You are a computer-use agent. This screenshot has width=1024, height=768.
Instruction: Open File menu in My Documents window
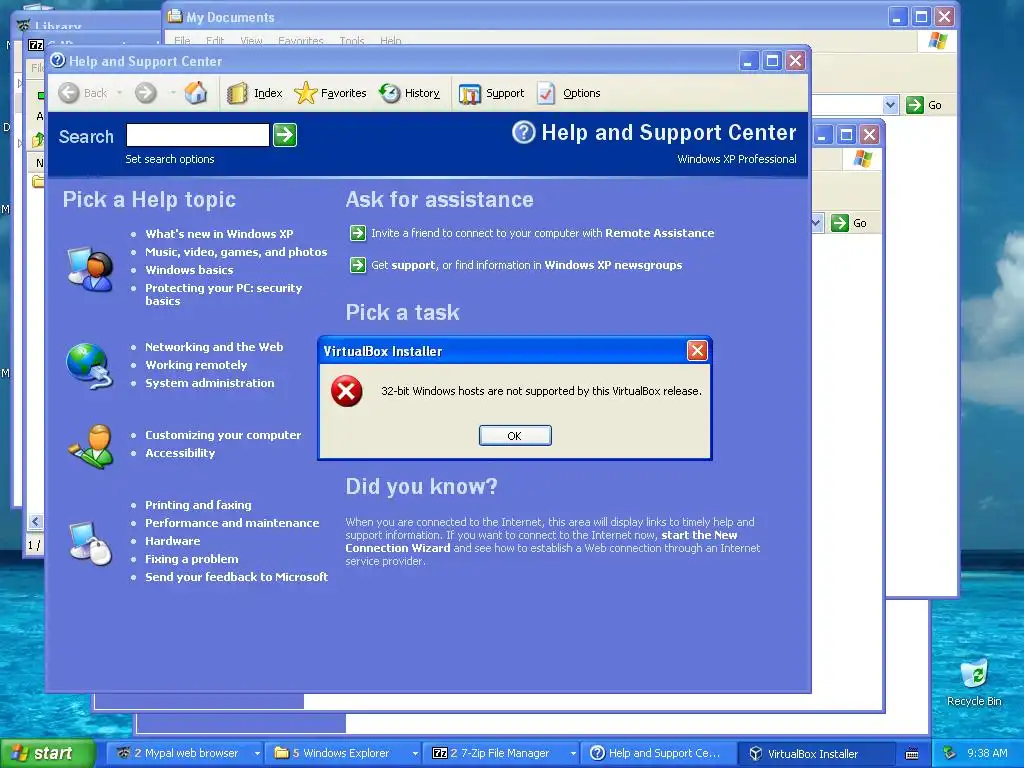pos(182,40)
